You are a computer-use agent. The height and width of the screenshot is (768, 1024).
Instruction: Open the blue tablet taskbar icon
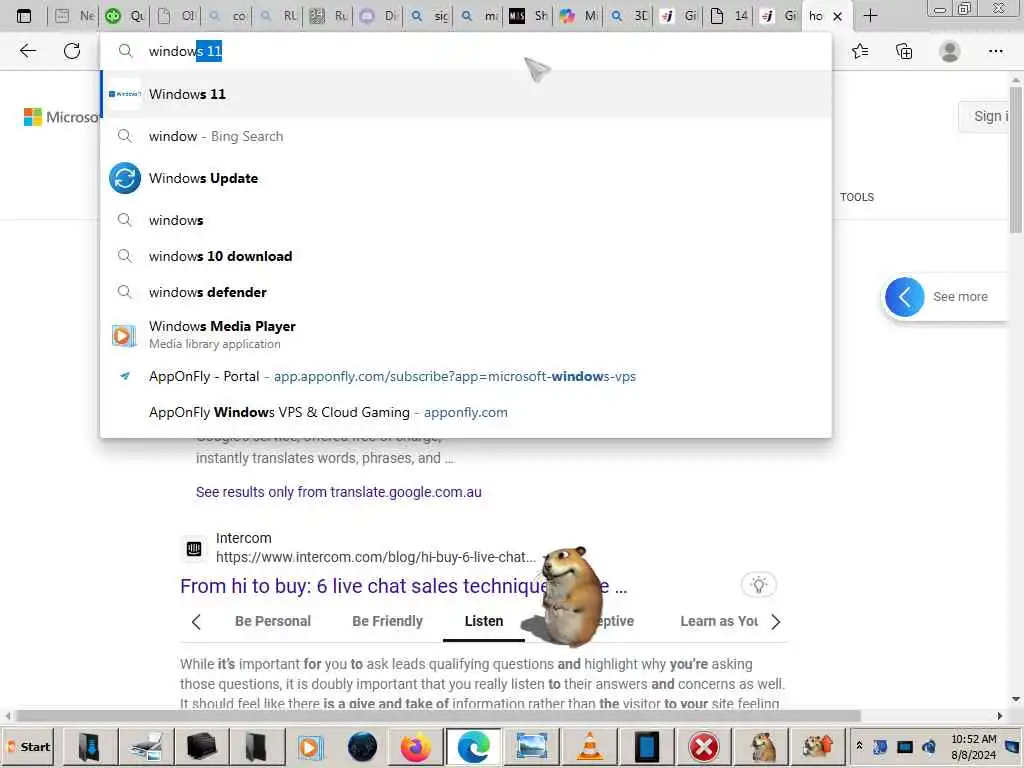pos(647,746)
